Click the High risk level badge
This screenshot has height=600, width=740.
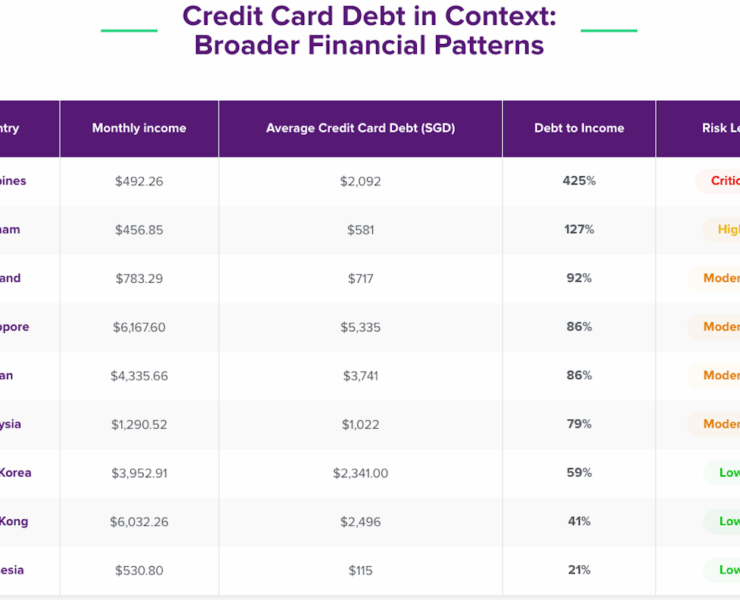click(x=727, y=230)
